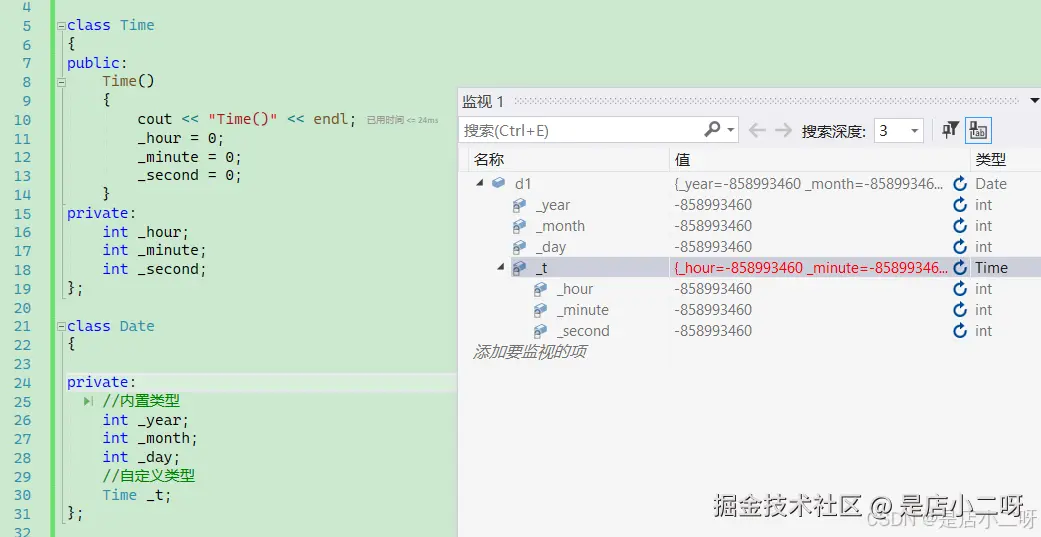This screenshot has width=1041, height=537.
Task: Click the pin filter toolbar icon
Action: pos(950,130)
